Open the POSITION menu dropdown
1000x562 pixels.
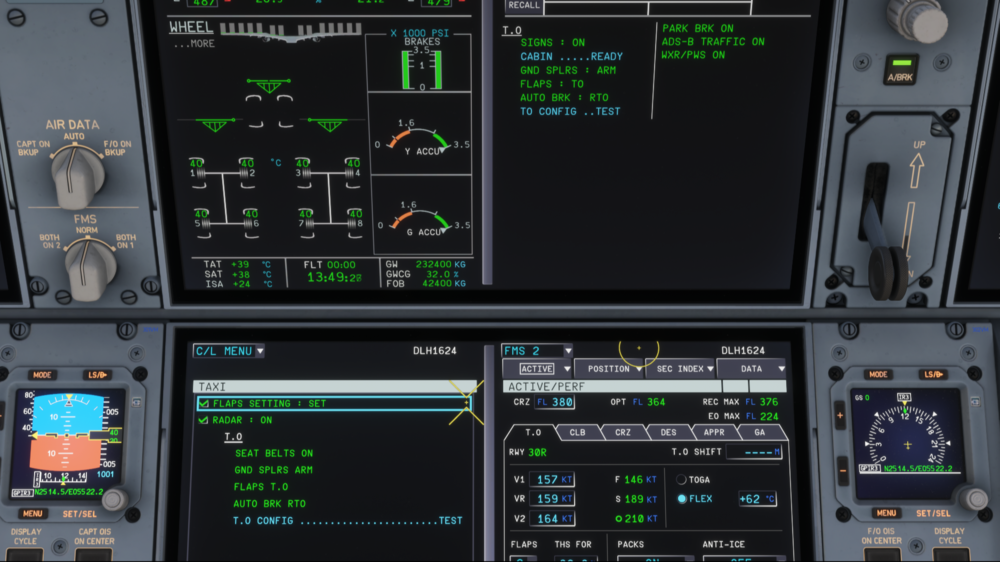coord(609,369)
